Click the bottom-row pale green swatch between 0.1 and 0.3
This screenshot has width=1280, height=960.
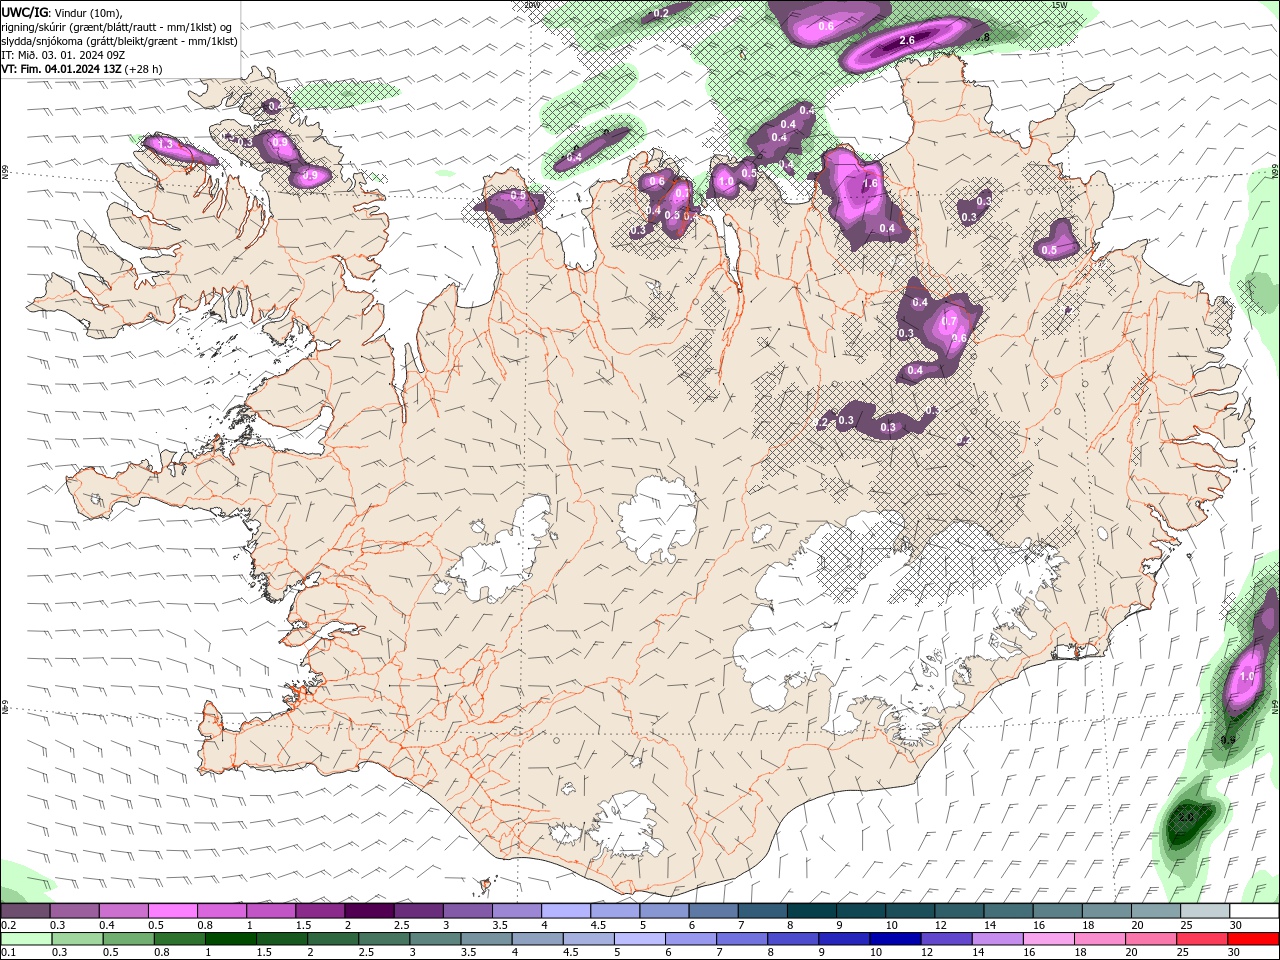[25, 939]
